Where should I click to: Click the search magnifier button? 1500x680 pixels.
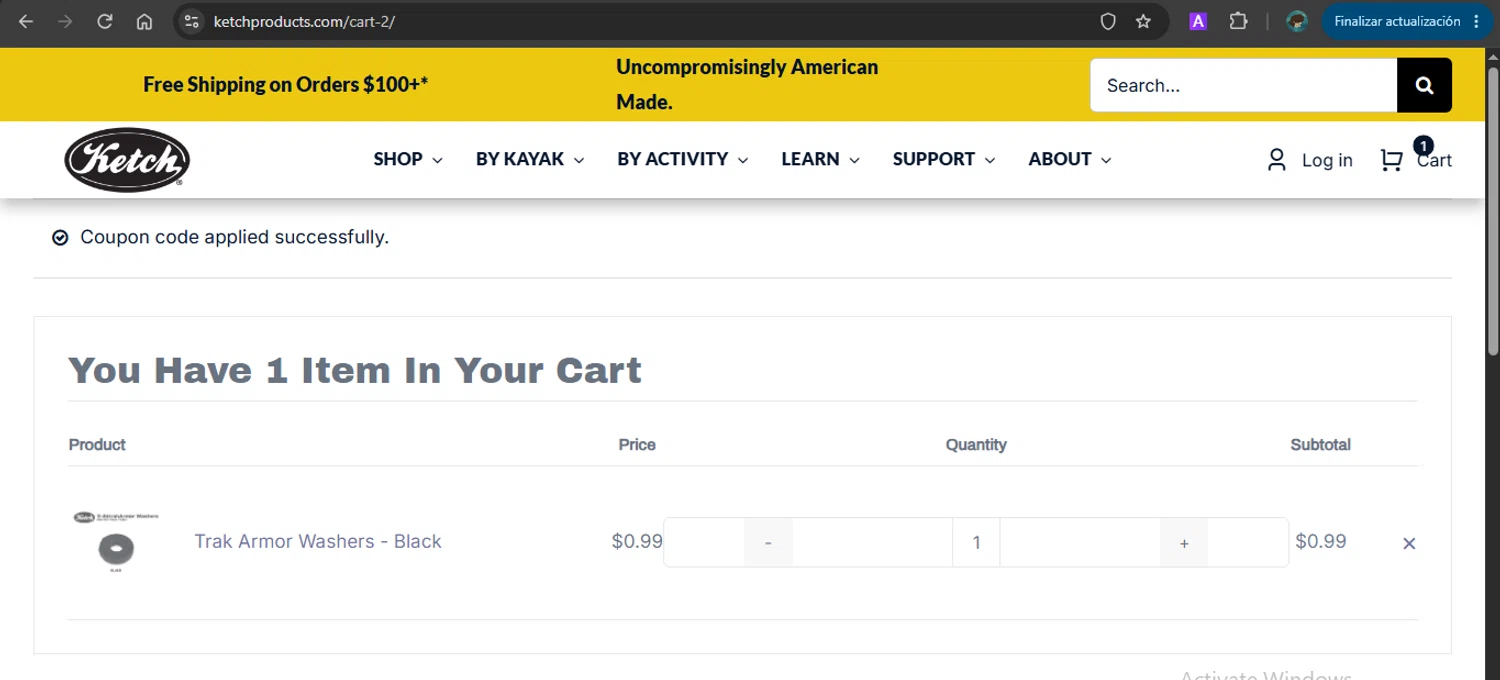pos(1424,85)
